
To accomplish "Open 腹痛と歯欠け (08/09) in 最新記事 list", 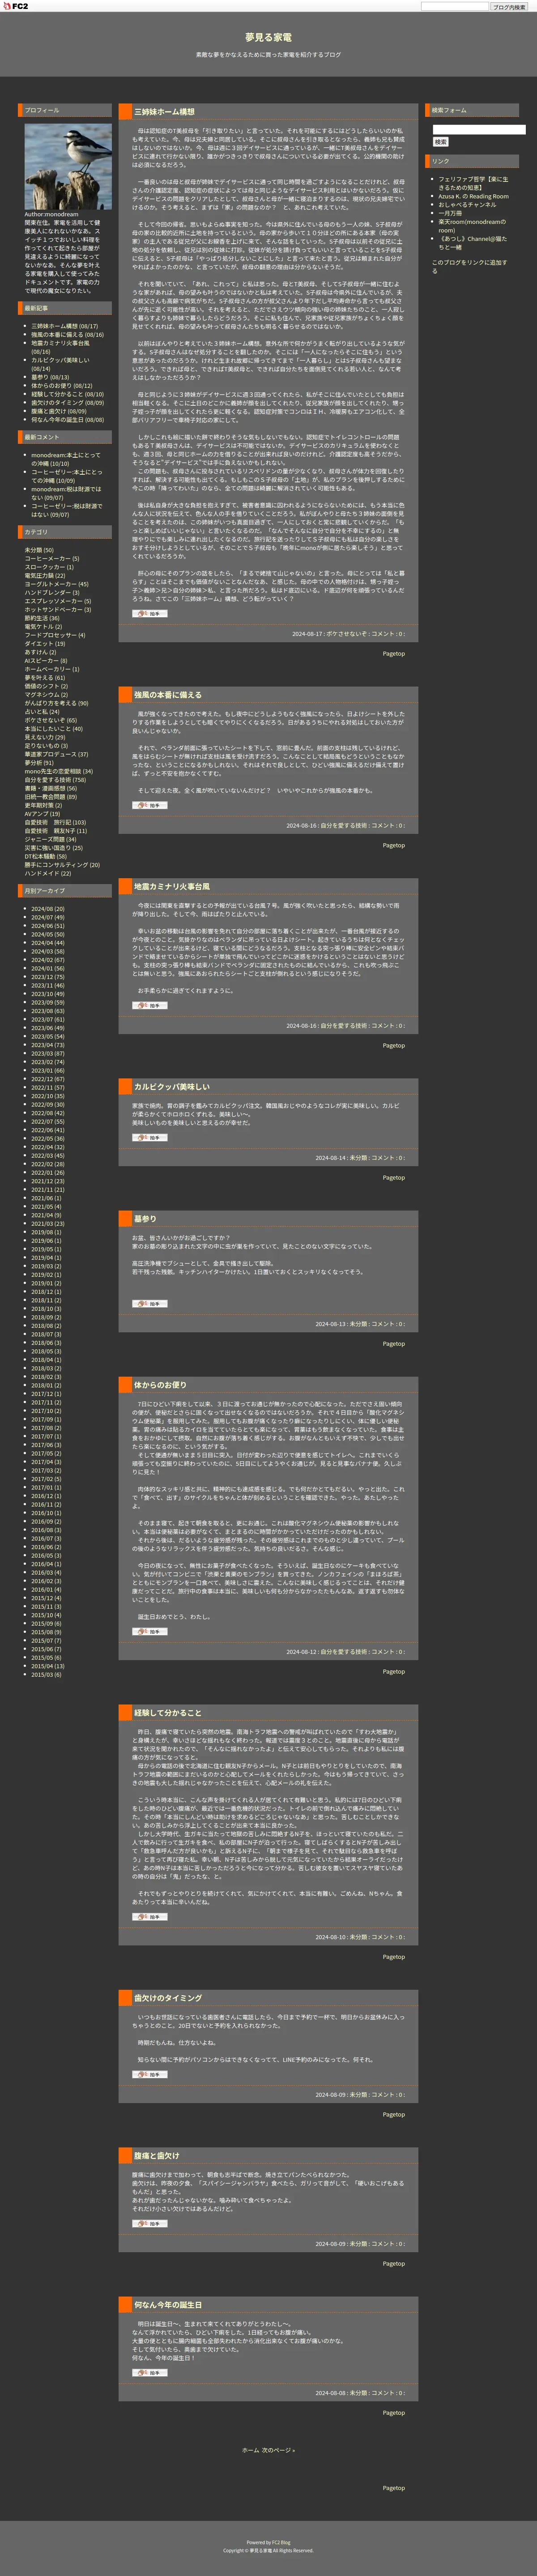I will 59,411.
